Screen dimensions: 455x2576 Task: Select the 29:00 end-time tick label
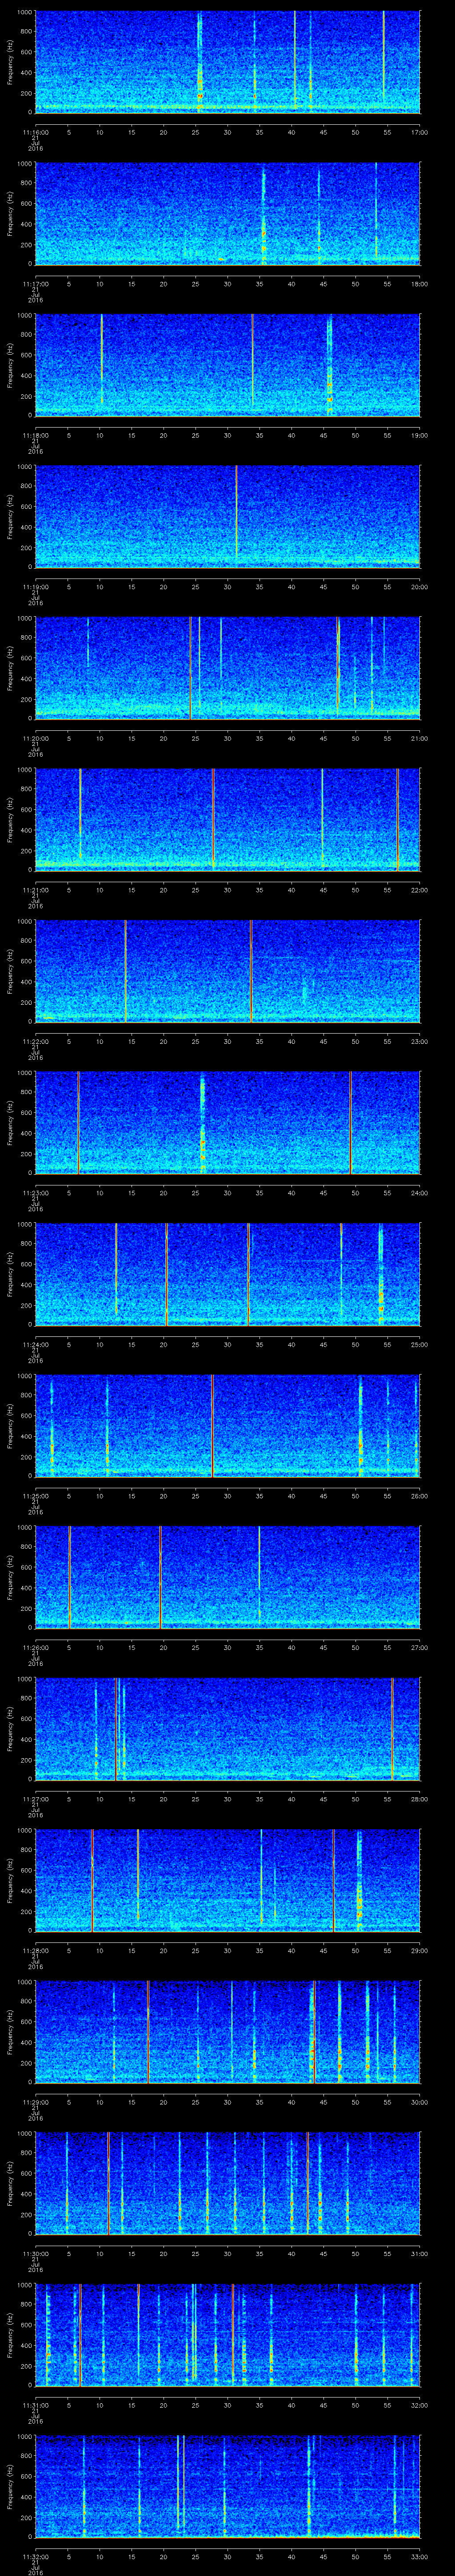(x=419, y=1950)
